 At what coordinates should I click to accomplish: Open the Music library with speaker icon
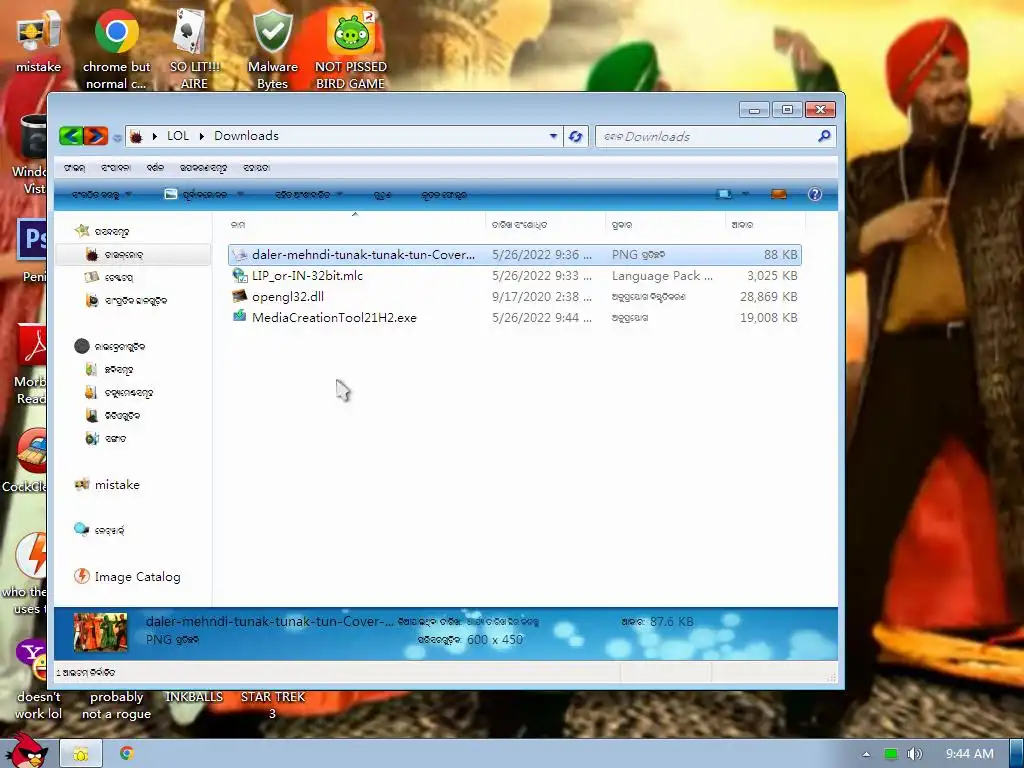[106, 438]
